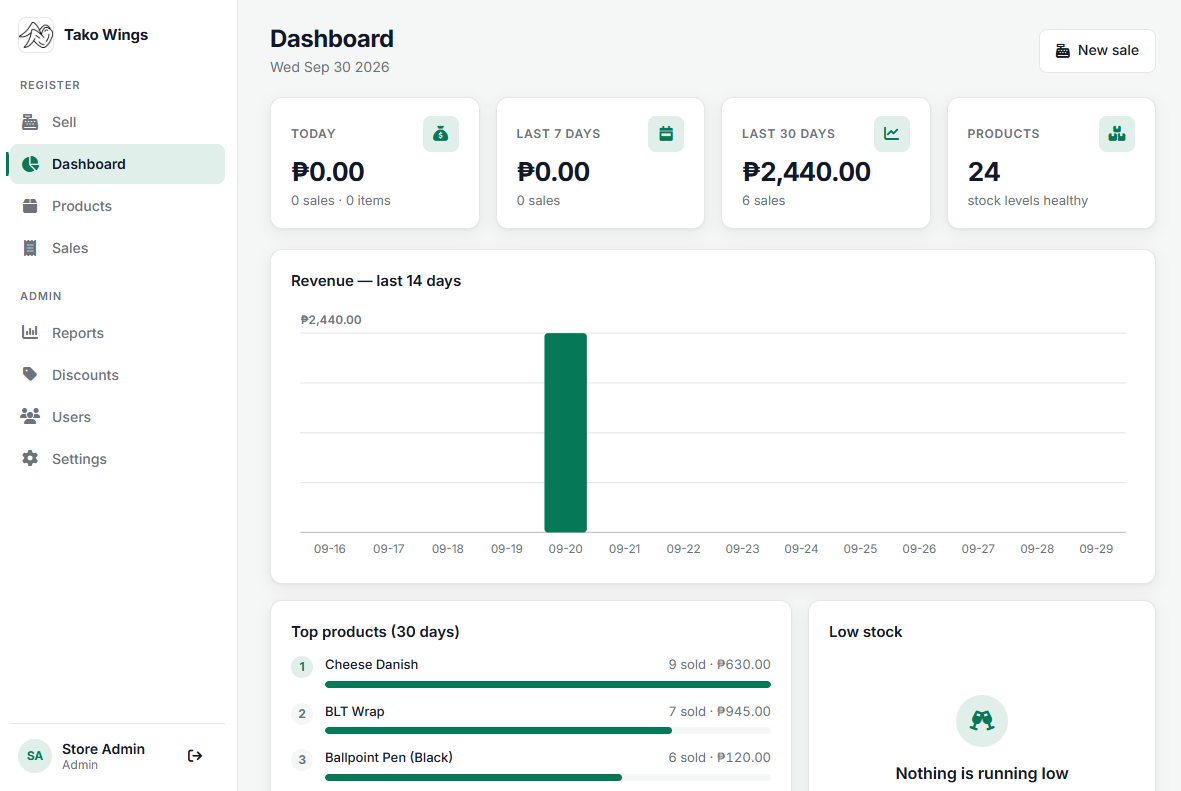Click the Ballpoint Pen (Black) progress bar
The height and width of the screenshot is (791, 1181).
(x=548, y=777)
